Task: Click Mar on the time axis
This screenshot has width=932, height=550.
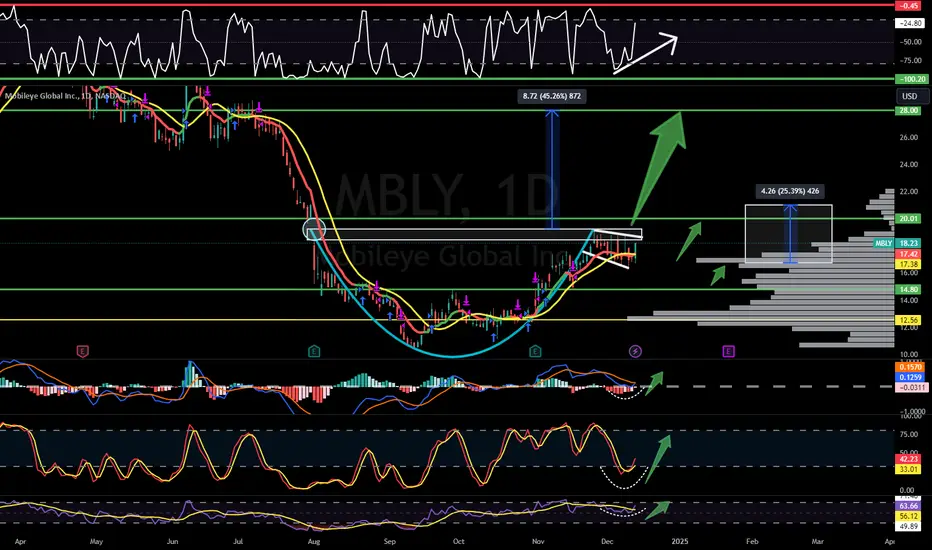Action: [818, 542]
